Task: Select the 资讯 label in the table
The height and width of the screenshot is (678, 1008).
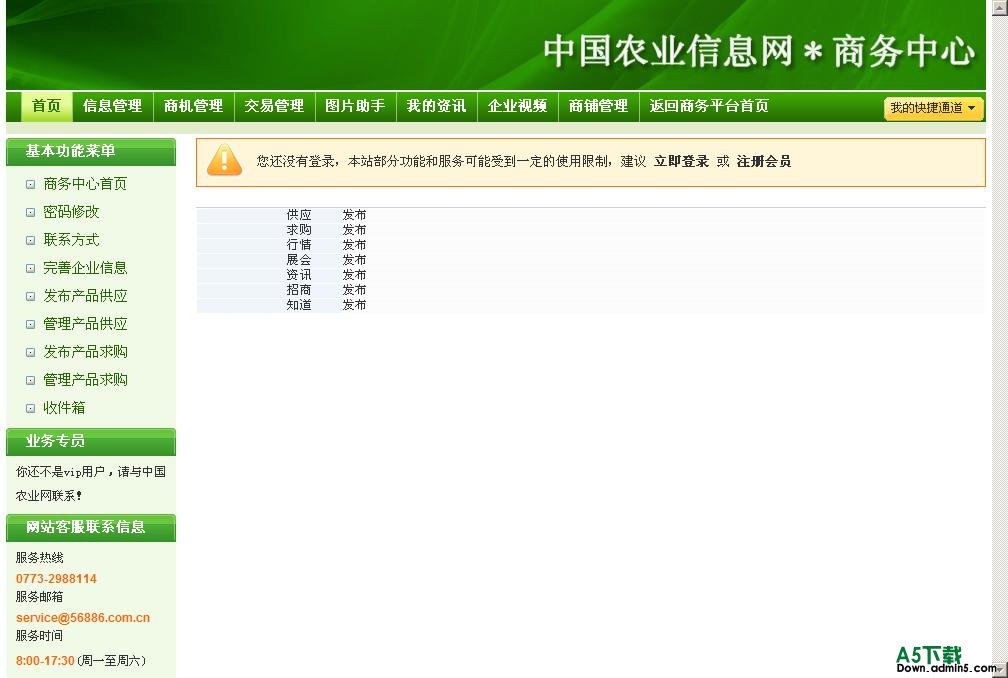Action: coord(299,275)
